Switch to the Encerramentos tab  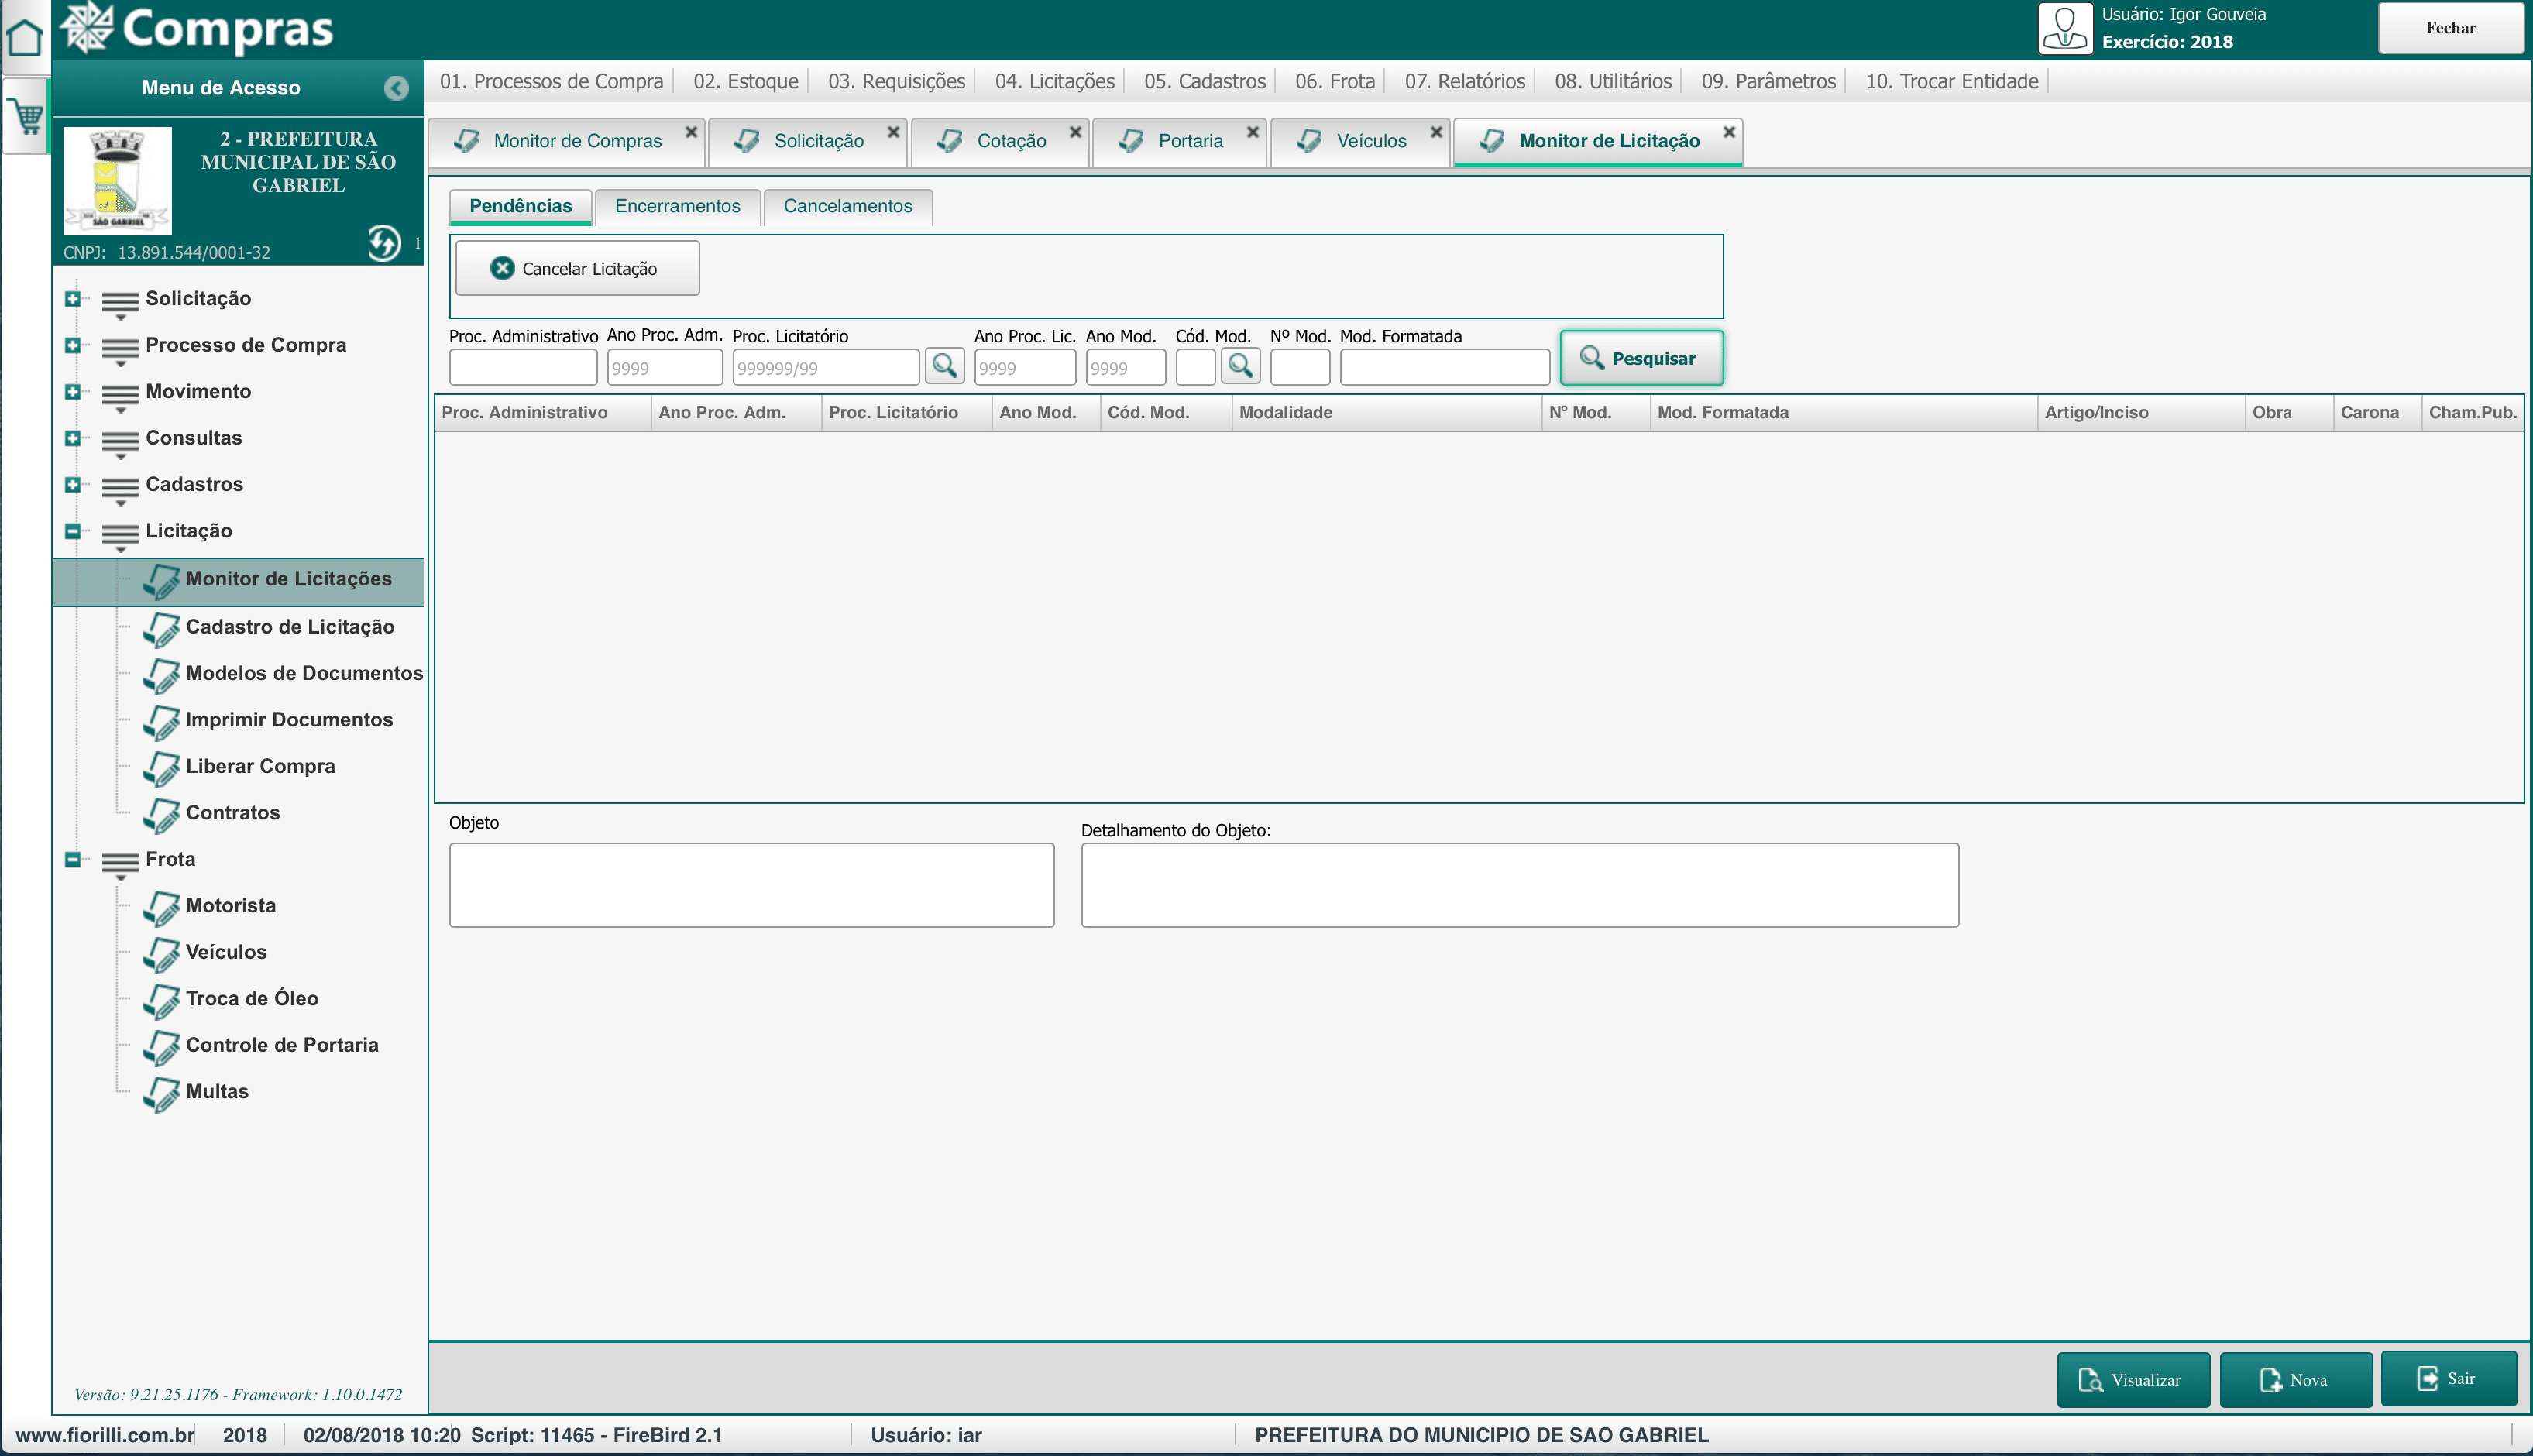(x=677, y=206)
